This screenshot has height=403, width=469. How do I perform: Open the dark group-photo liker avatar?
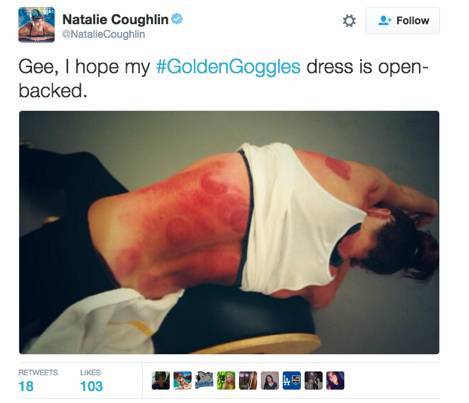click(x=313, y=380)
